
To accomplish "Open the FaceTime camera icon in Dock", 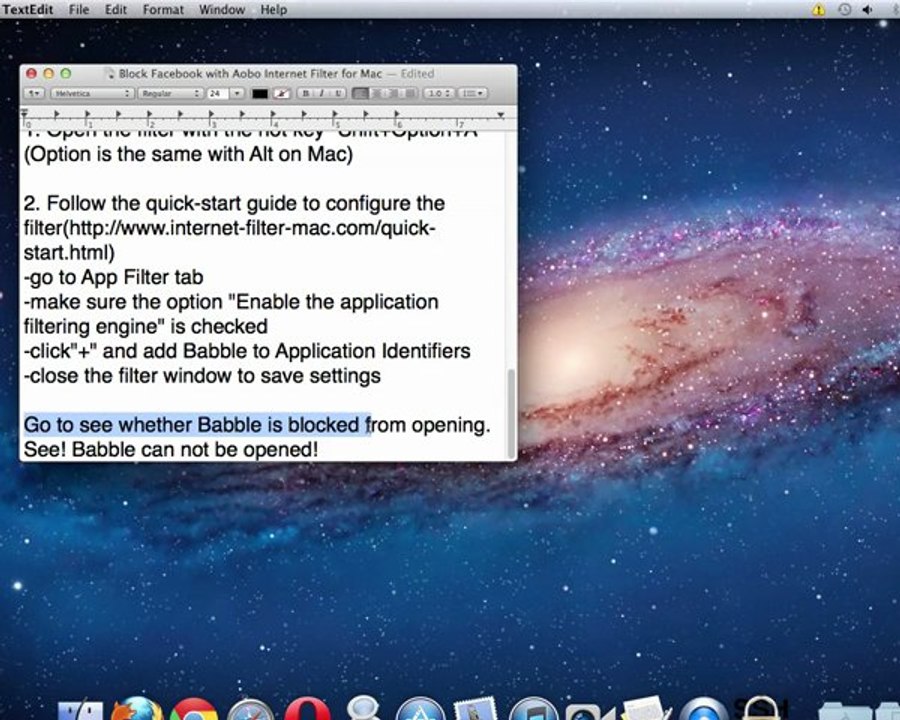I will (589, 712).
